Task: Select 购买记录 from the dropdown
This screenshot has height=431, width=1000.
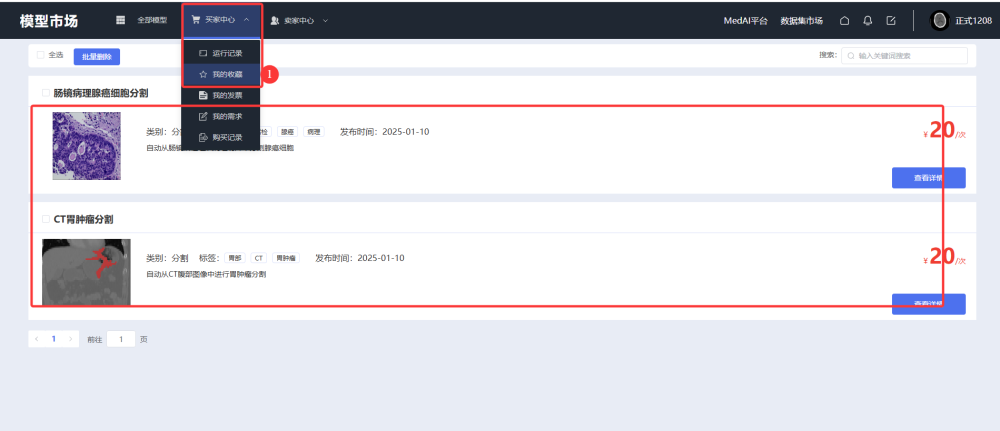Action: point(221,137)
